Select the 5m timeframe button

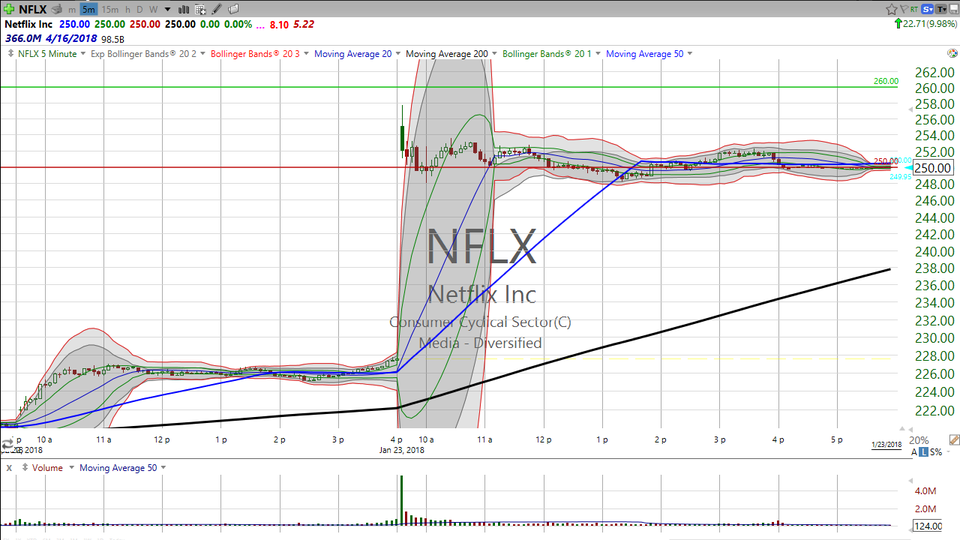tap(88, 9)
